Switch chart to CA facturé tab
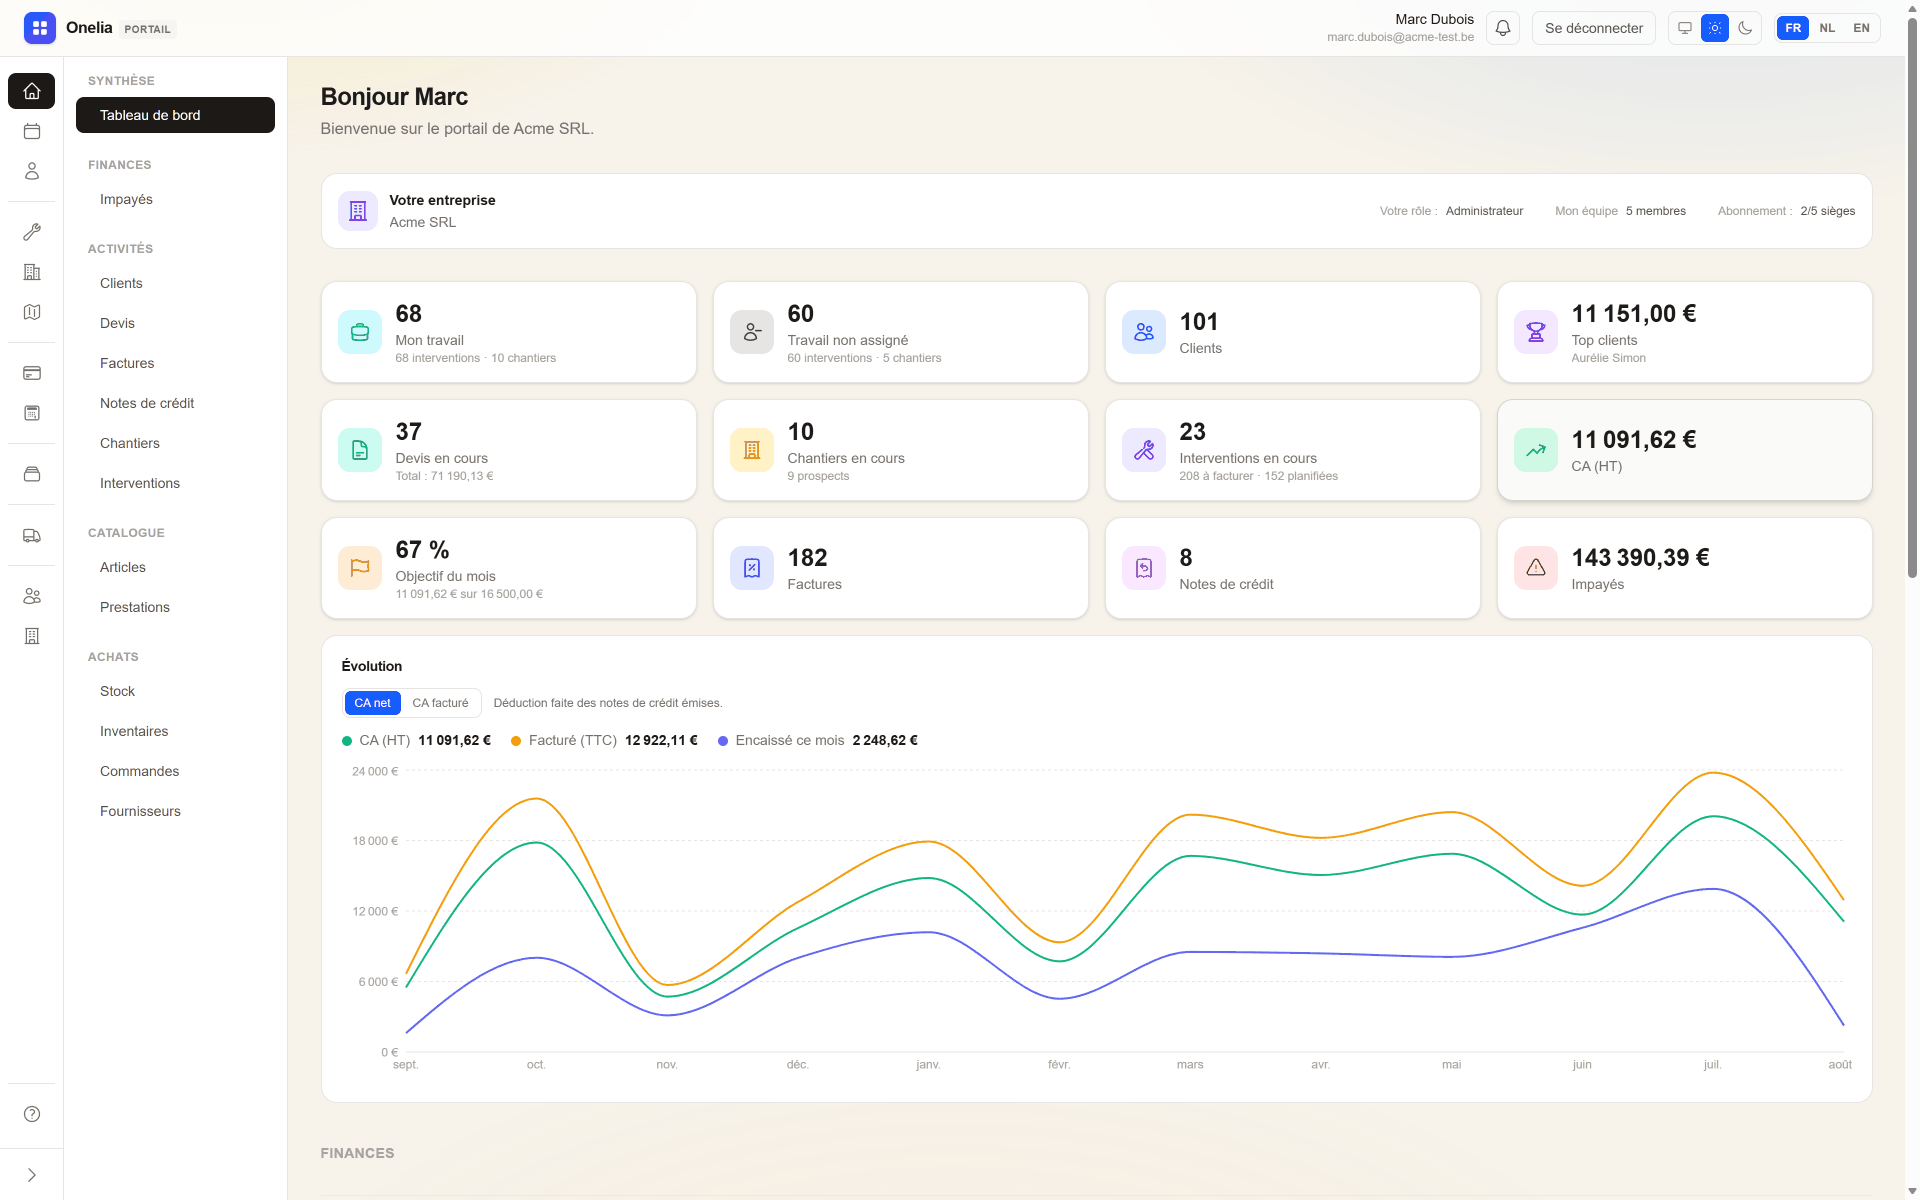This screenshot has height=1200, width=1920. click(440, 703)
